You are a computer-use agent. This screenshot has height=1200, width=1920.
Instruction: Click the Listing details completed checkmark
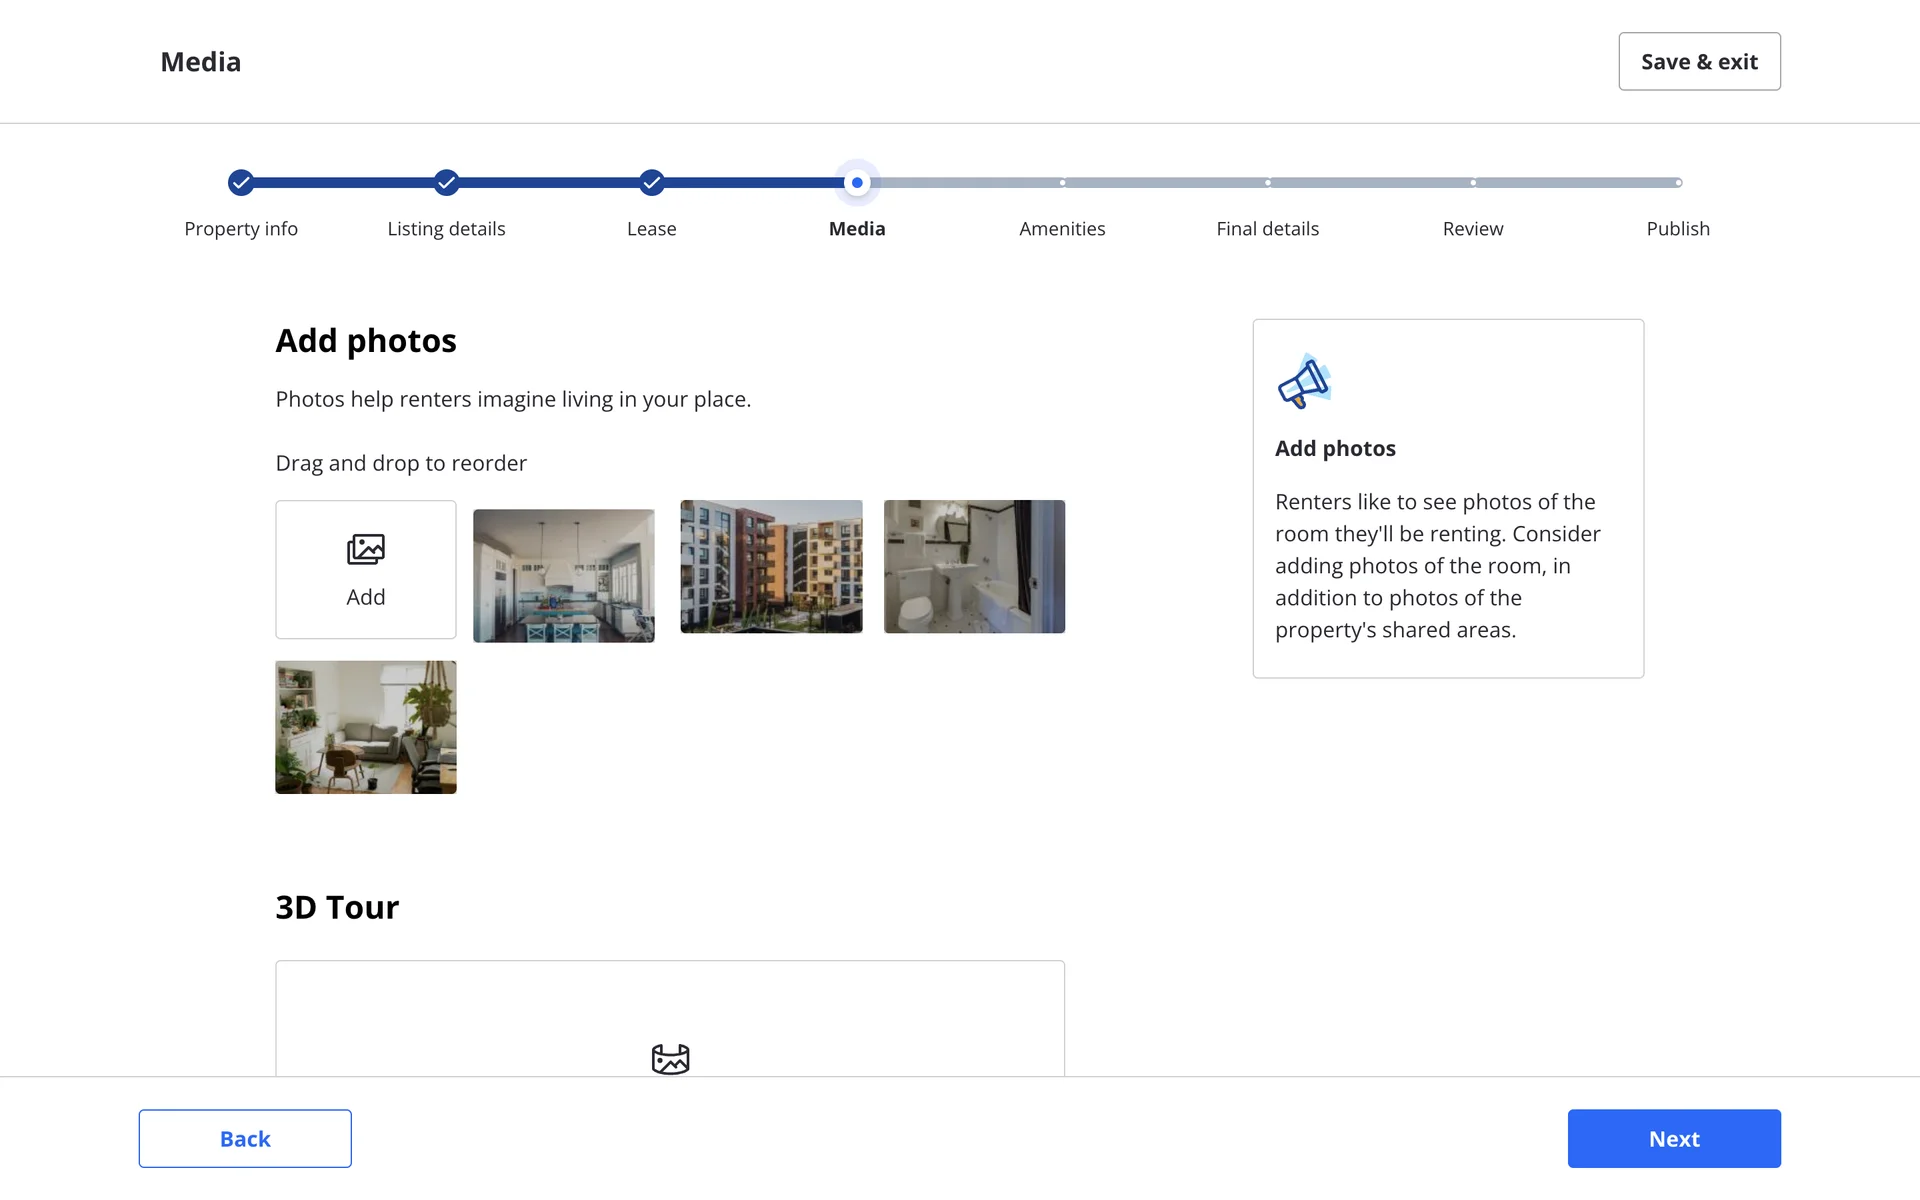point(446,182)
